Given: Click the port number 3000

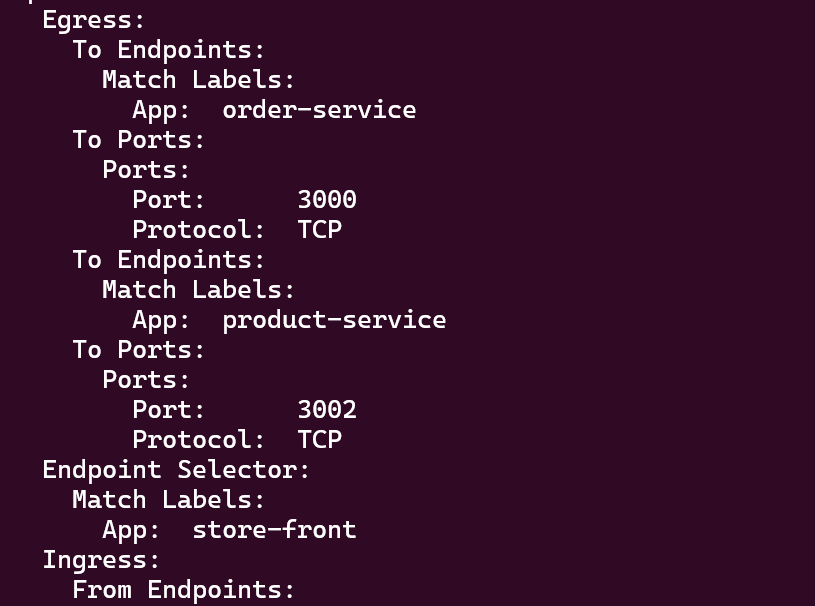Looking at the screenshot, I should [x=327, y=200].
